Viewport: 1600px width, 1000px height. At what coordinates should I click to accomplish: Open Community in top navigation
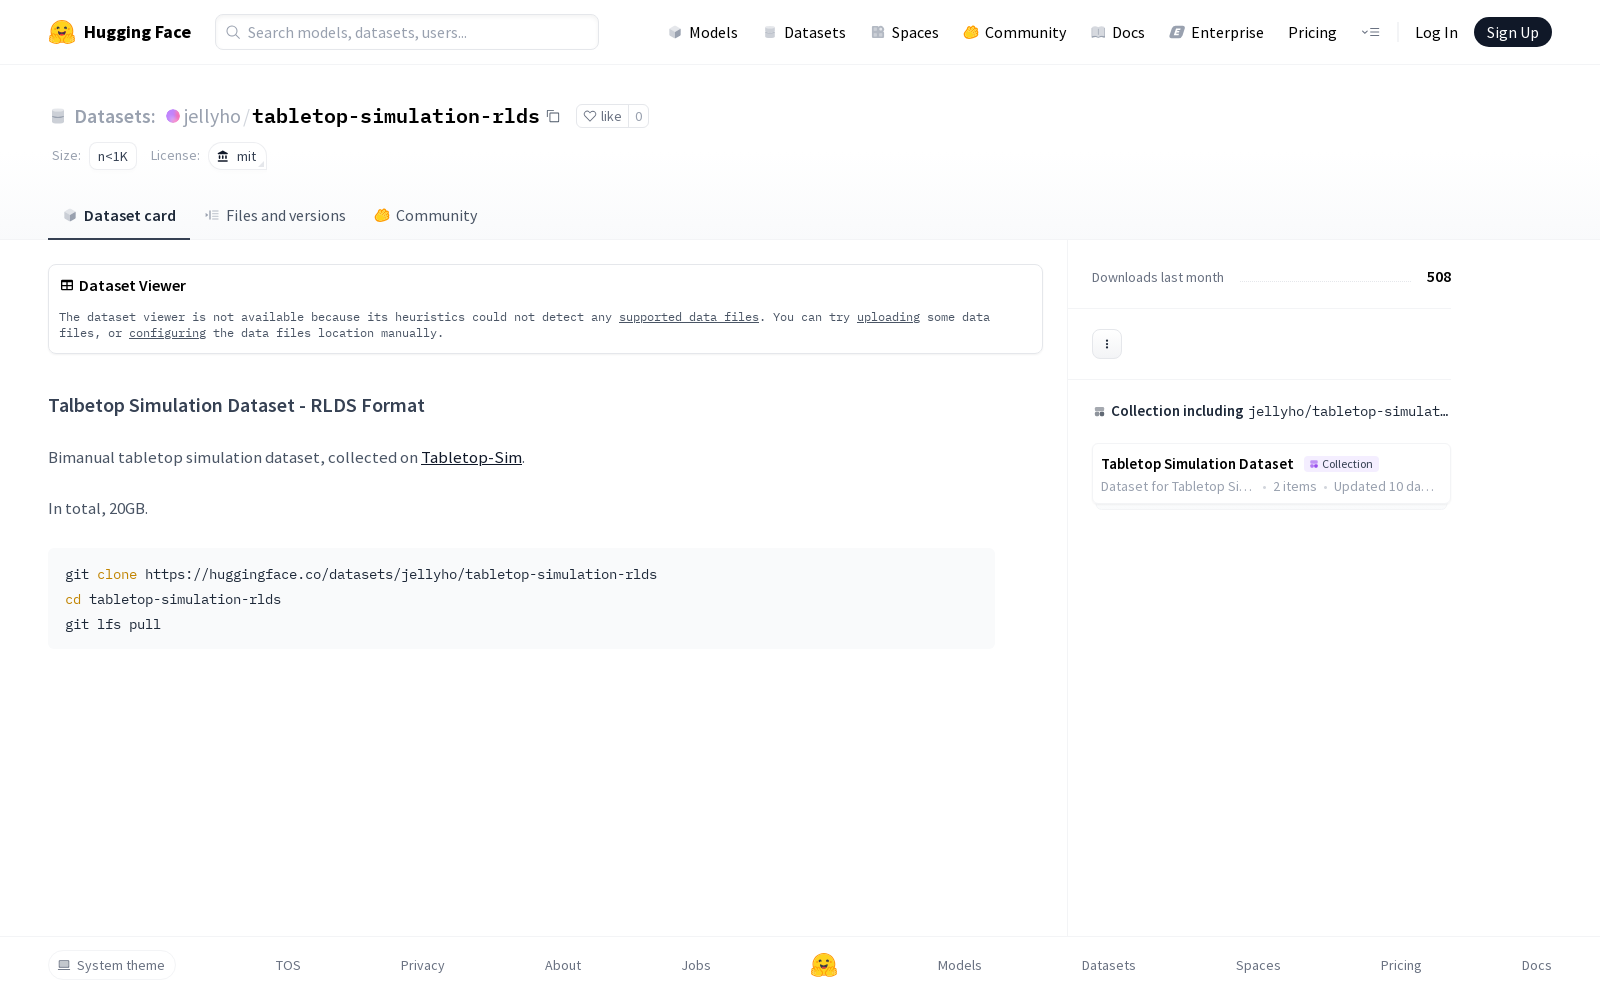pyautogui.click(x=1015, y=32)
